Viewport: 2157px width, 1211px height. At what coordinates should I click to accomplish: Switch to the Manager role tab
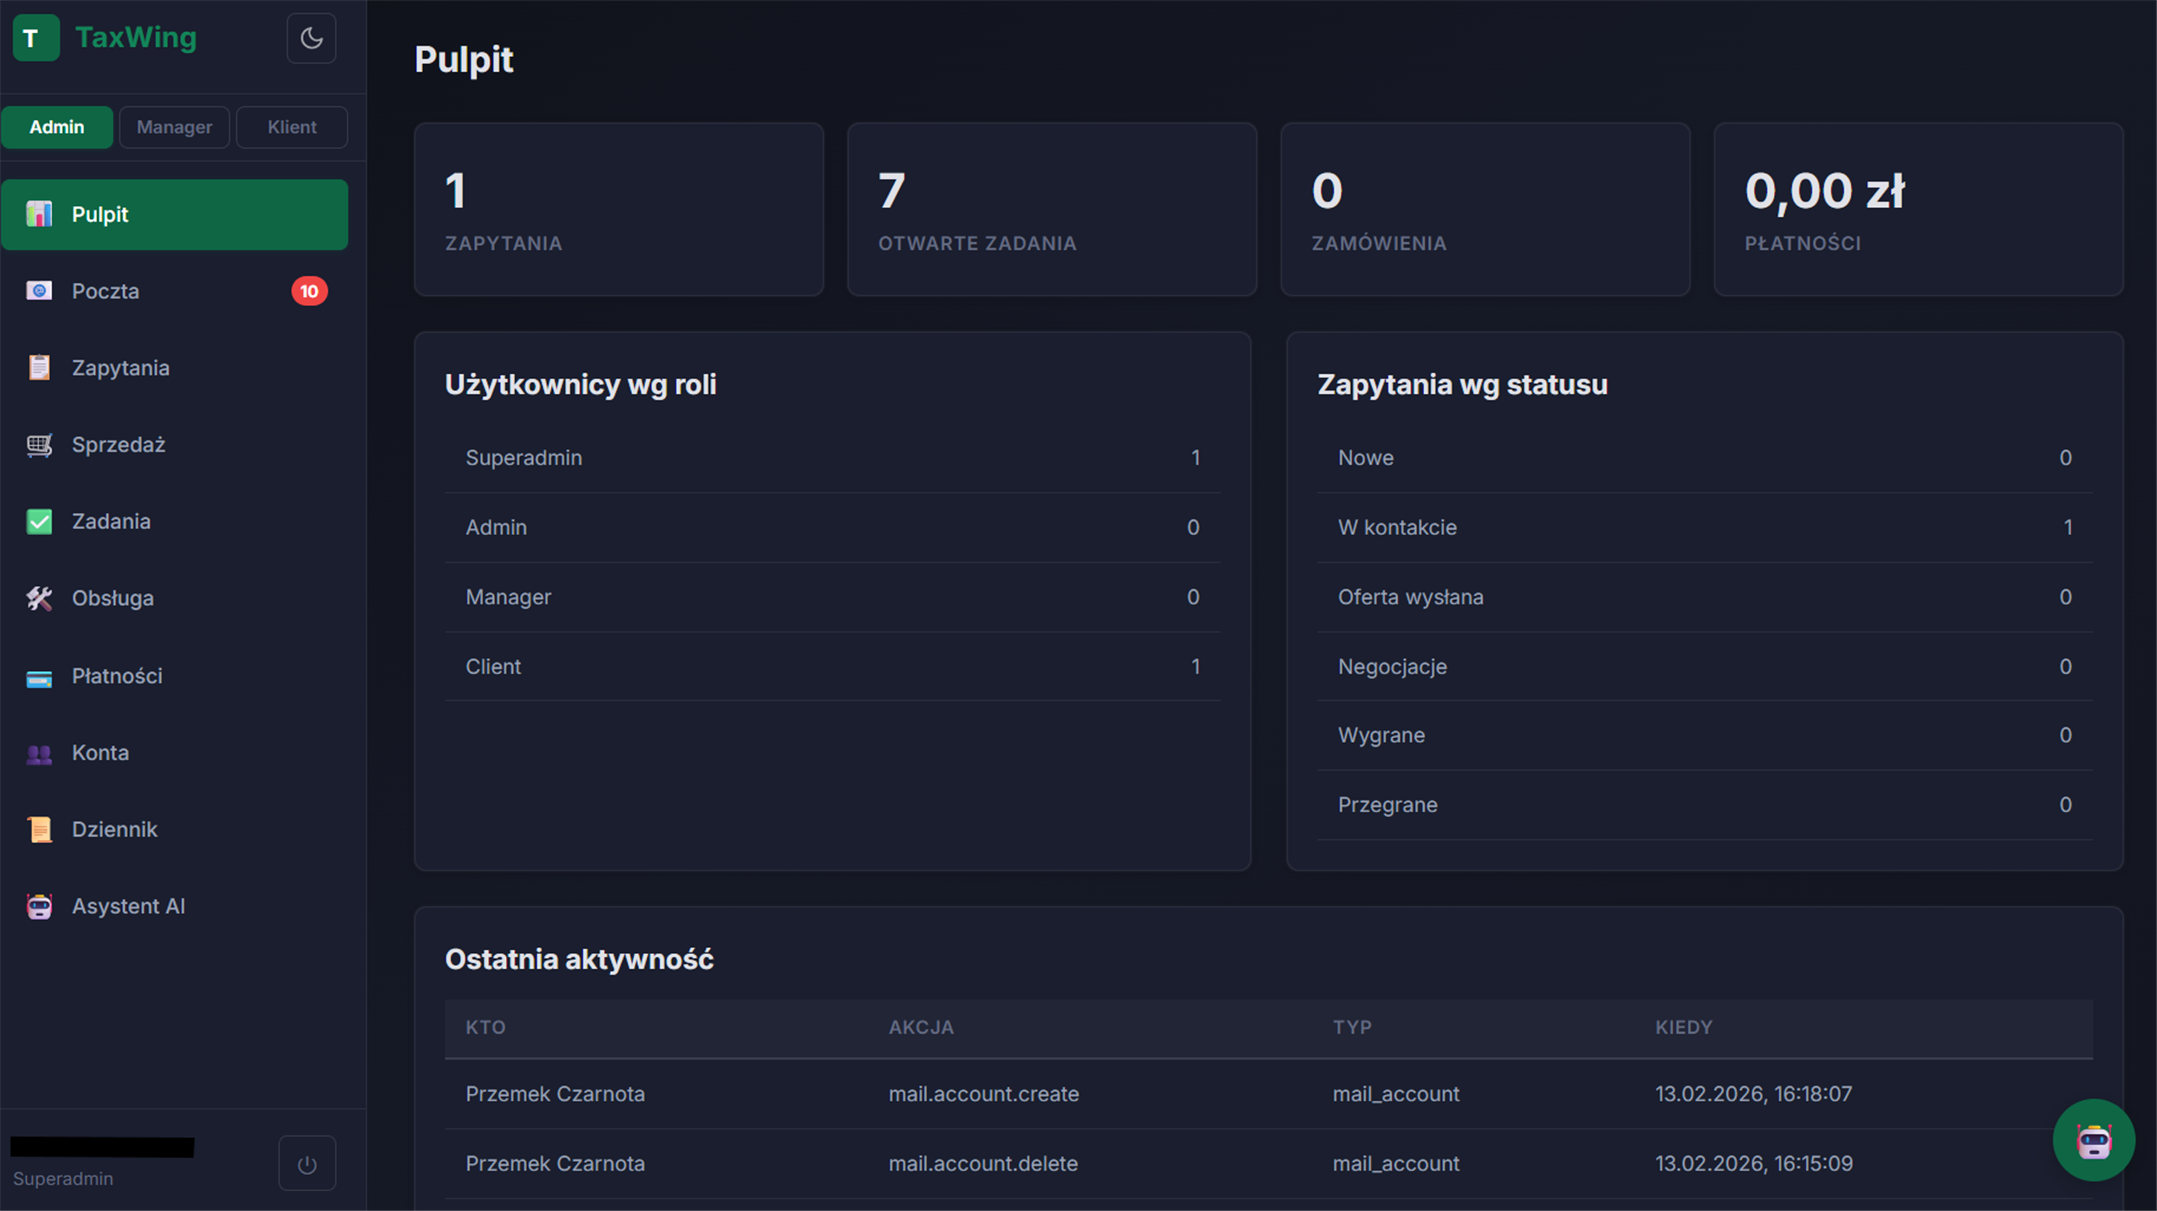pos(174,127)
